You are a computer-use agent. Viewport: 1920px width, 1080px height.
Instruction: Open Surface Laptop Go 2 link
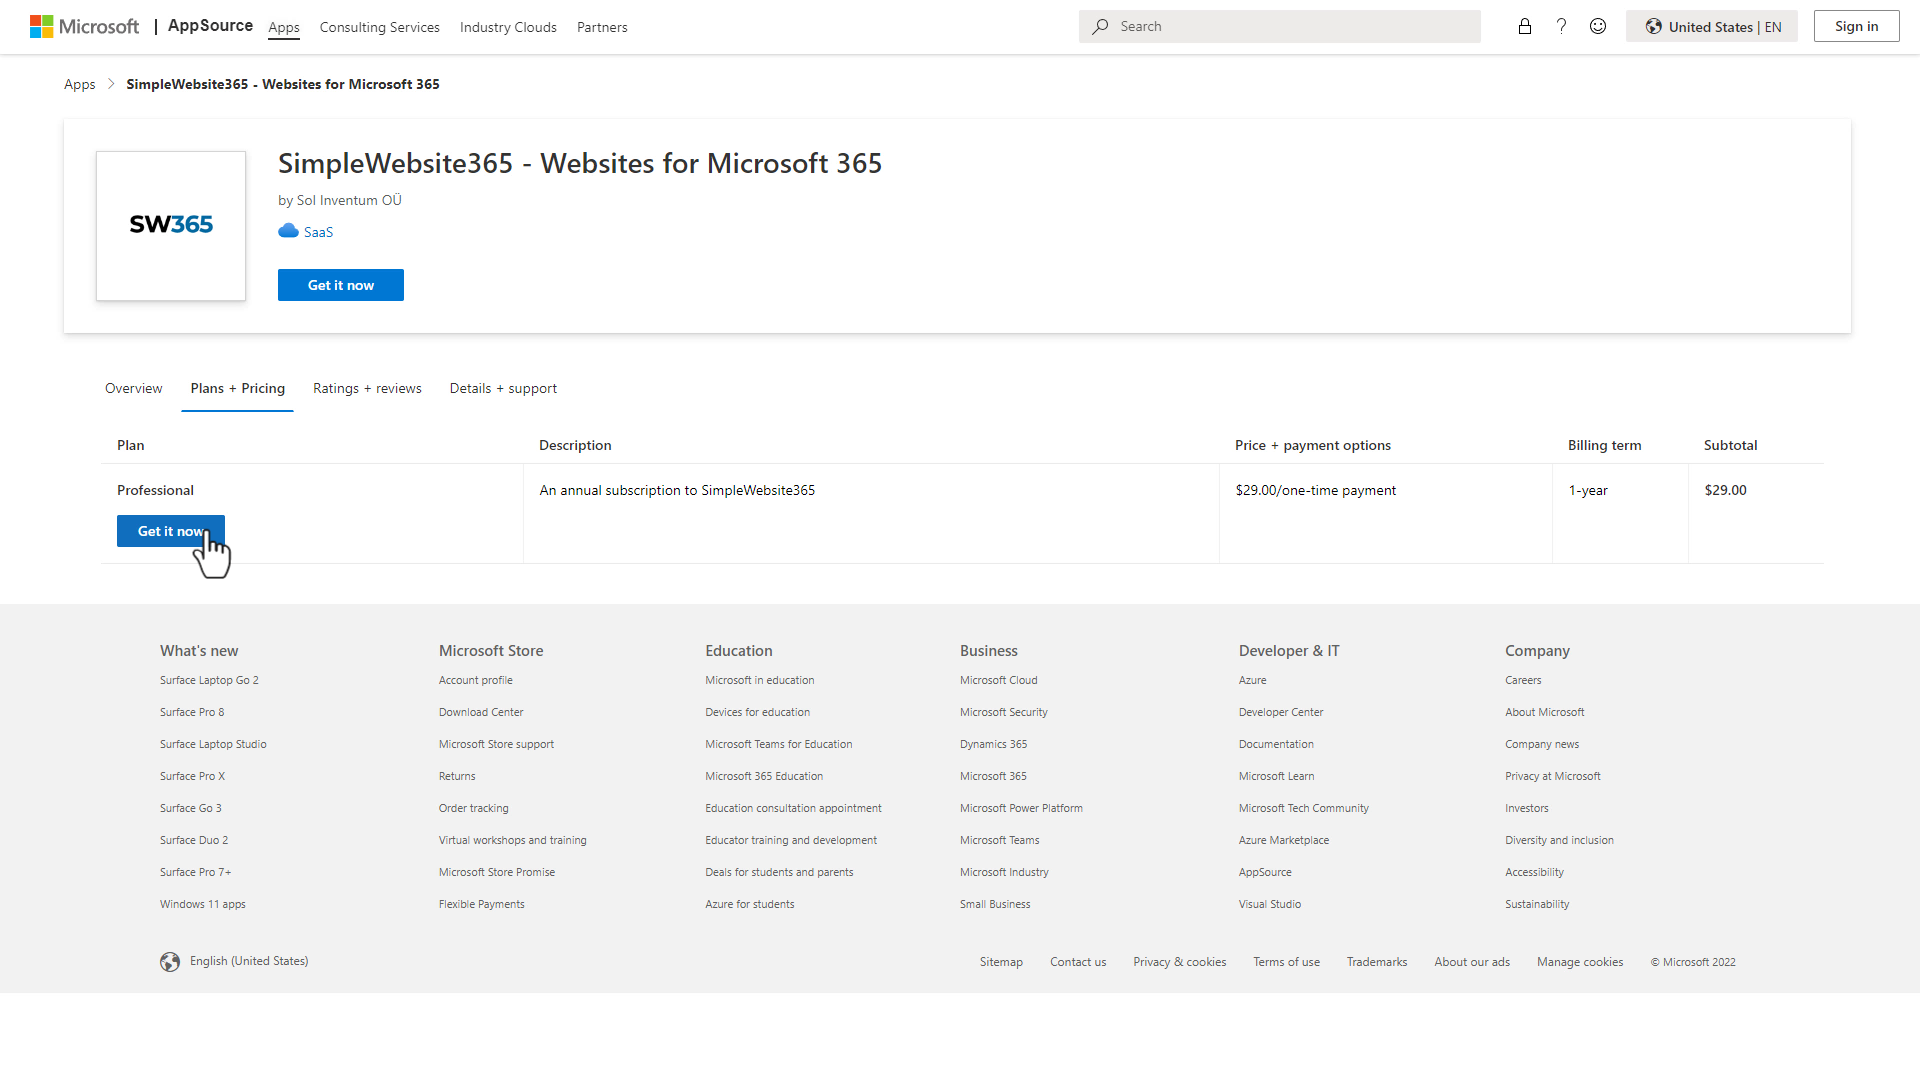pyautogui.click(x=209, y=680)
